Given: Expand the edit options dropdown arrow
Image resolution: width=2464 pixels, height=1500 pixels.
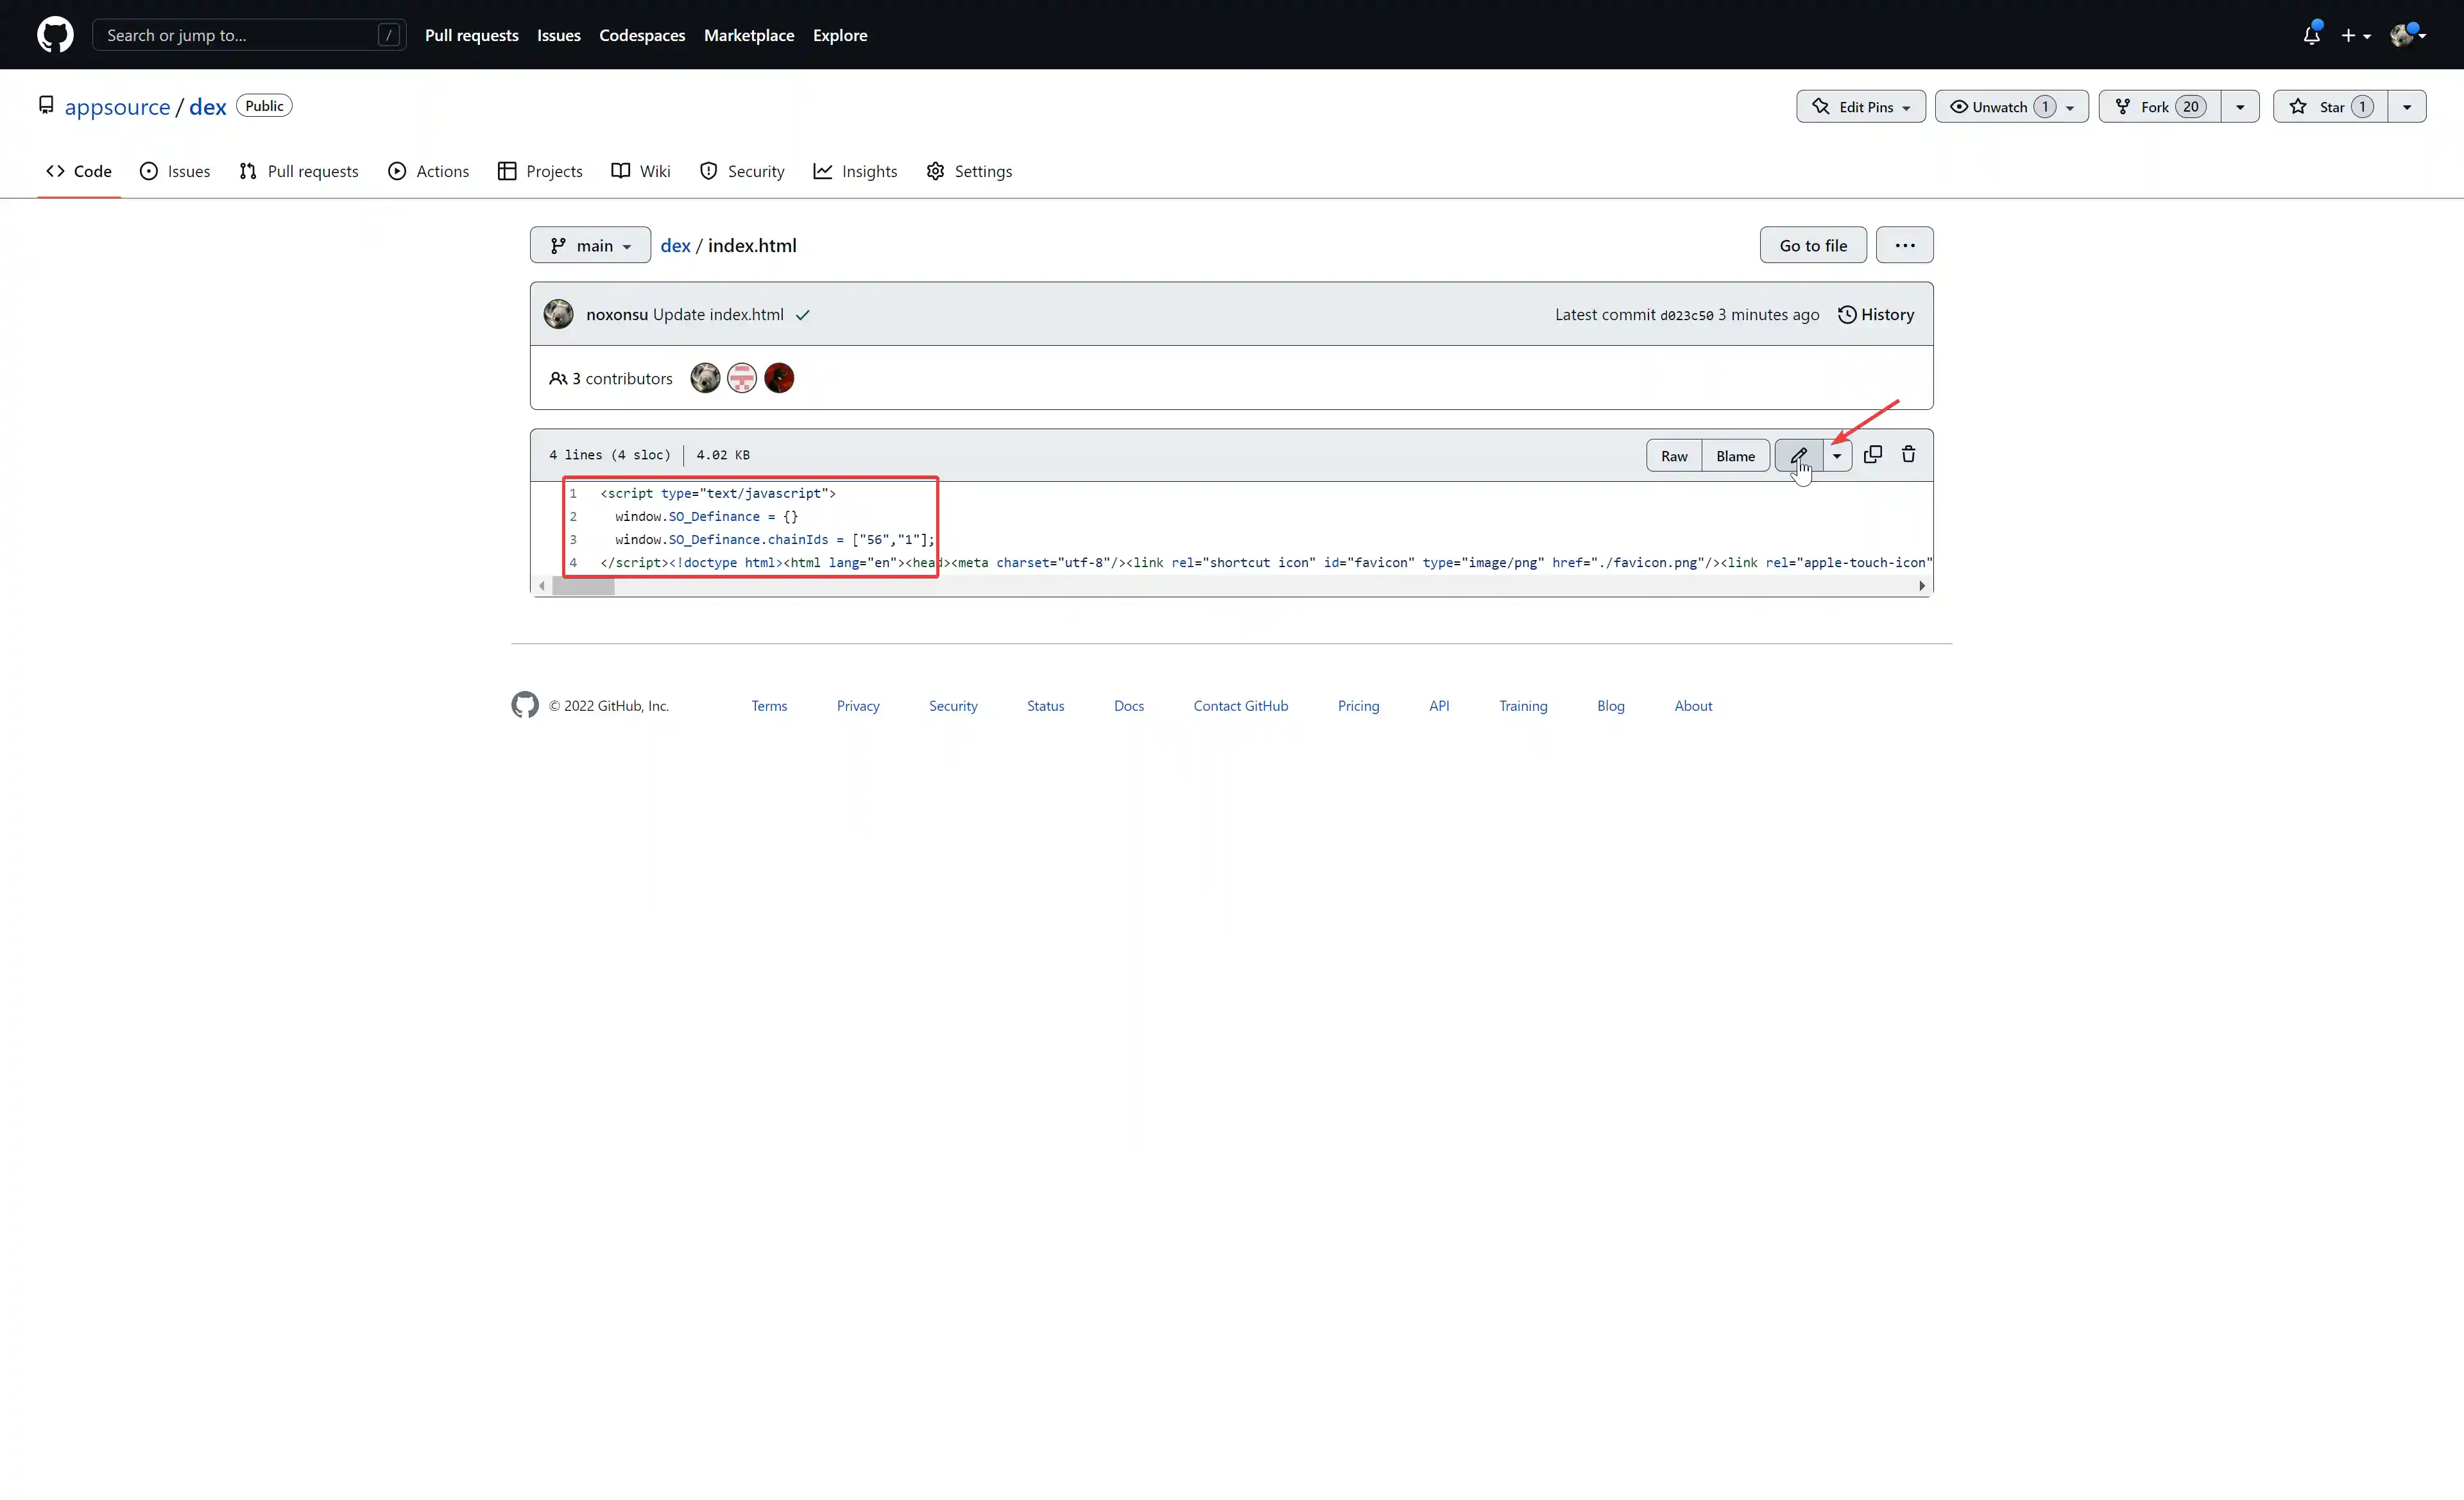Looking at the screenshot, I should click(1837, 456).
